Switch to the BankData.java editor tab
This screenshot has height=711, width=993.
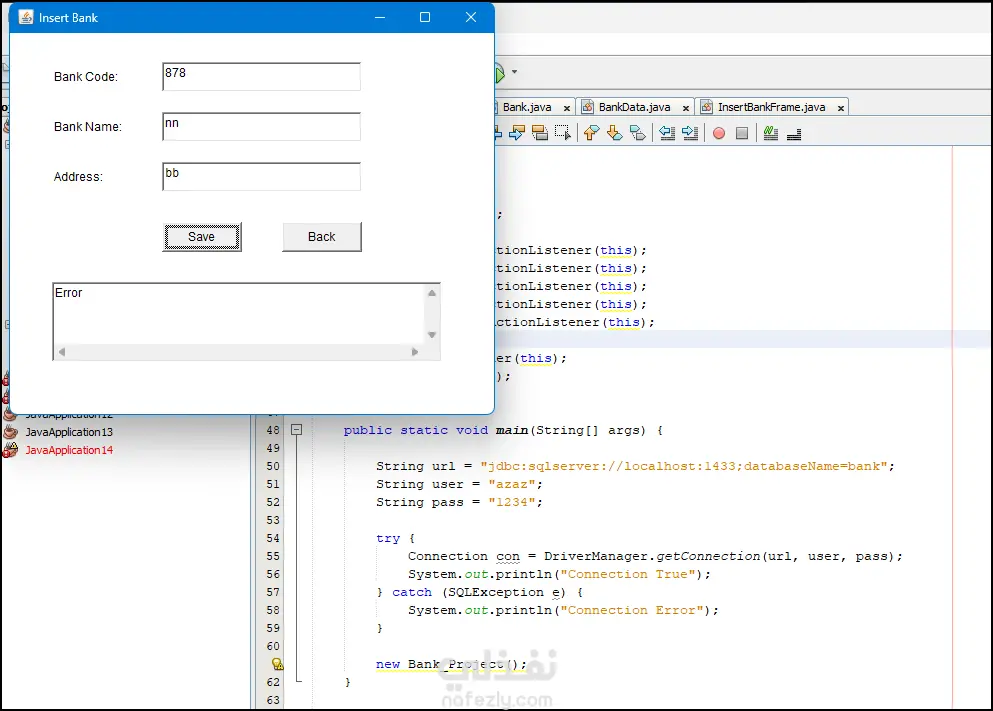tap(635, 108)
